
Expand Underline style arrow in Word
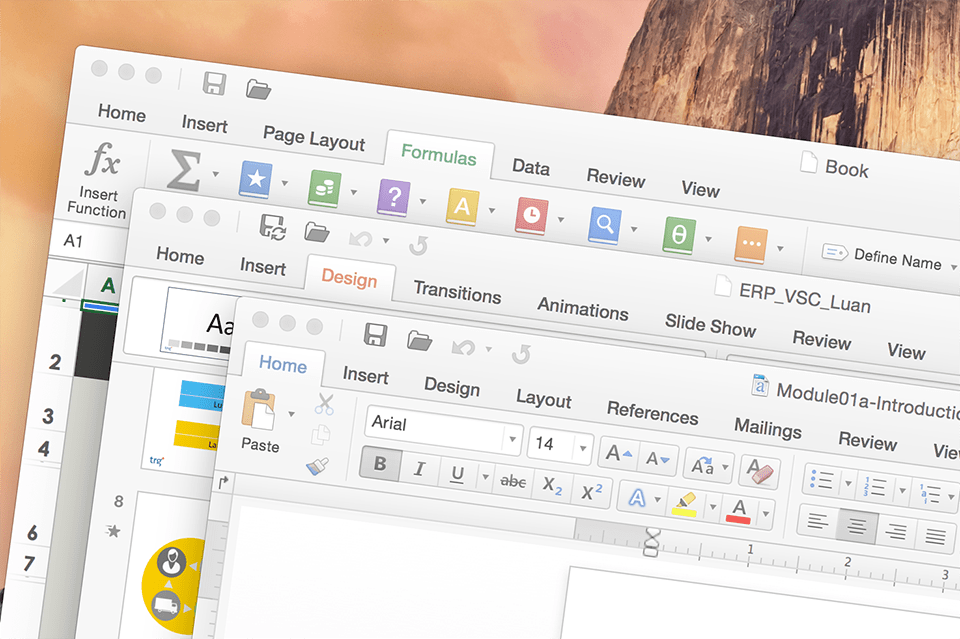pyautogui.click(x=485, y=477)
